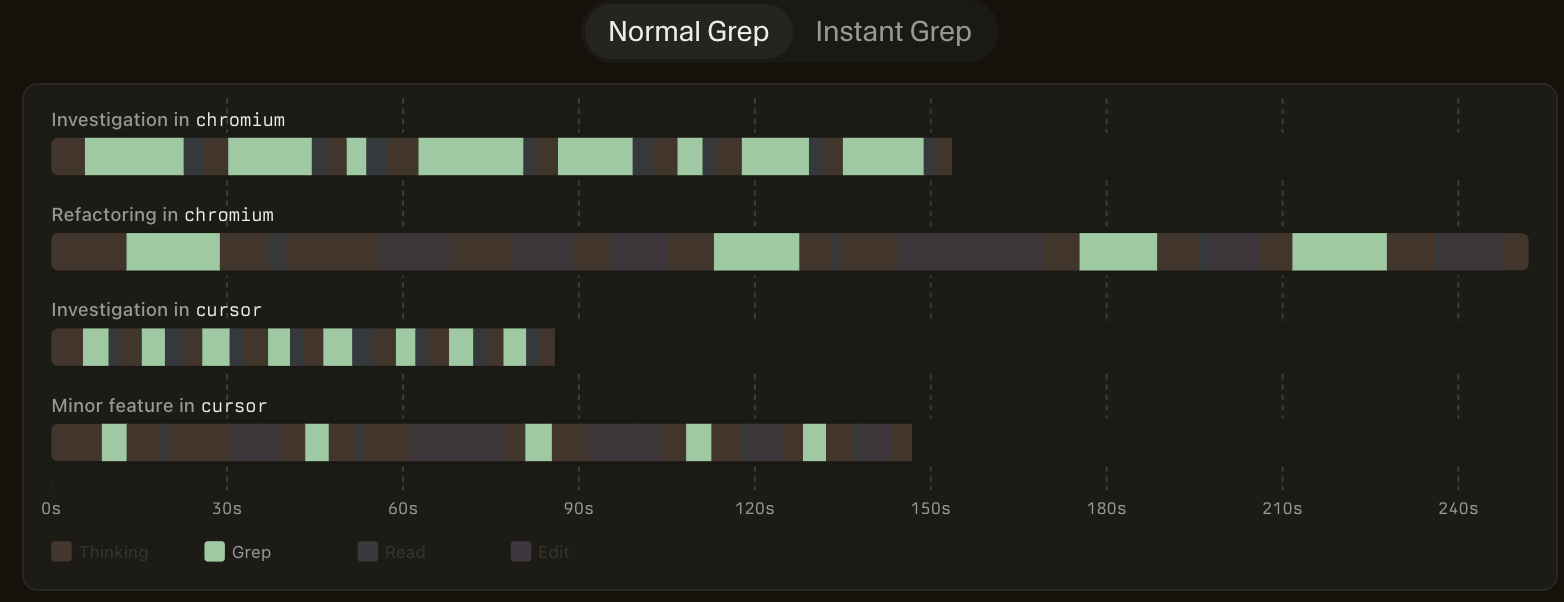
Task: Click the Thinking legend color swatch
Action: click(x=61, y=551)
